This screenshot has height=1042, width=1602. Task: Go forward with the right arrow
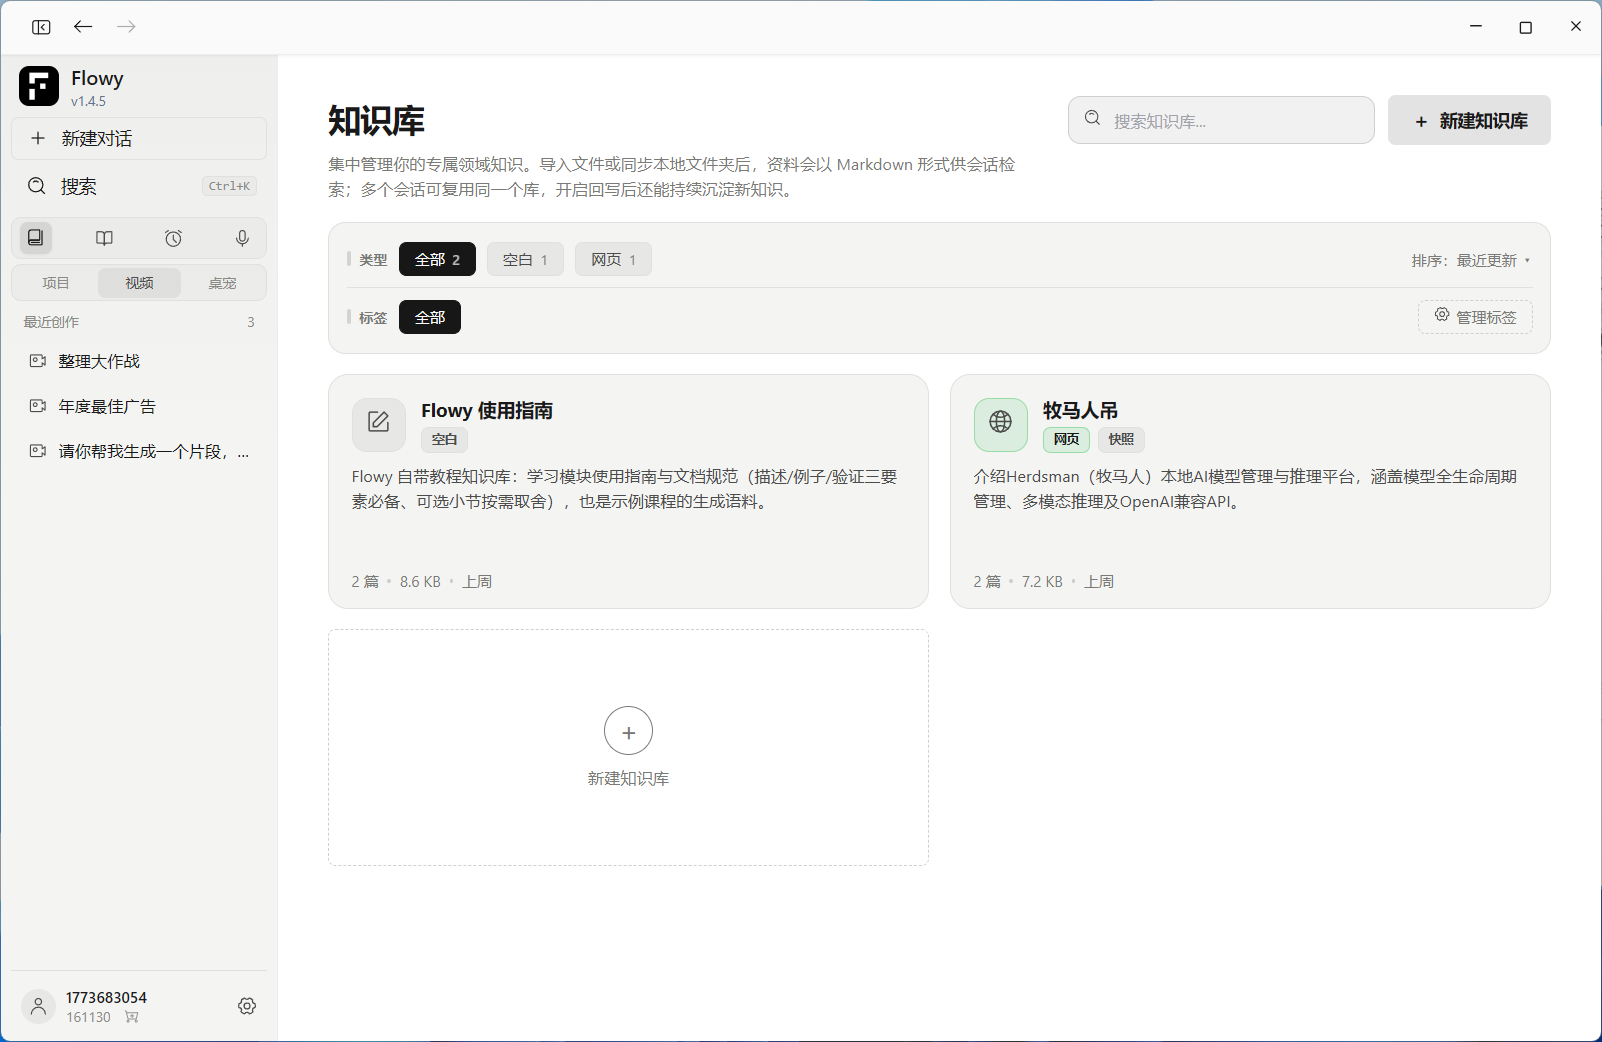tap(126, 26)
